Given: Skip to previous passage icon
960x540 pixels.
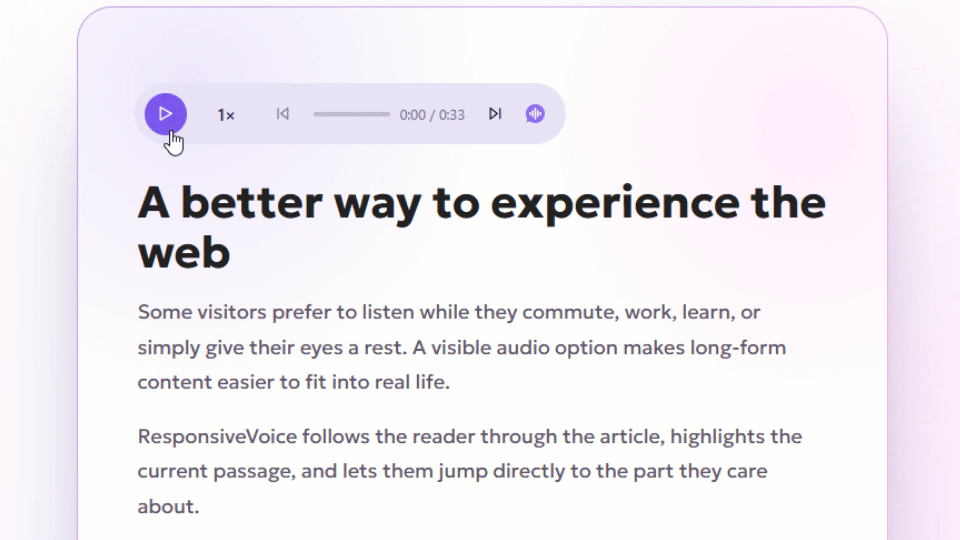Looking at the screenshot, I should click(x=282, y=114).
